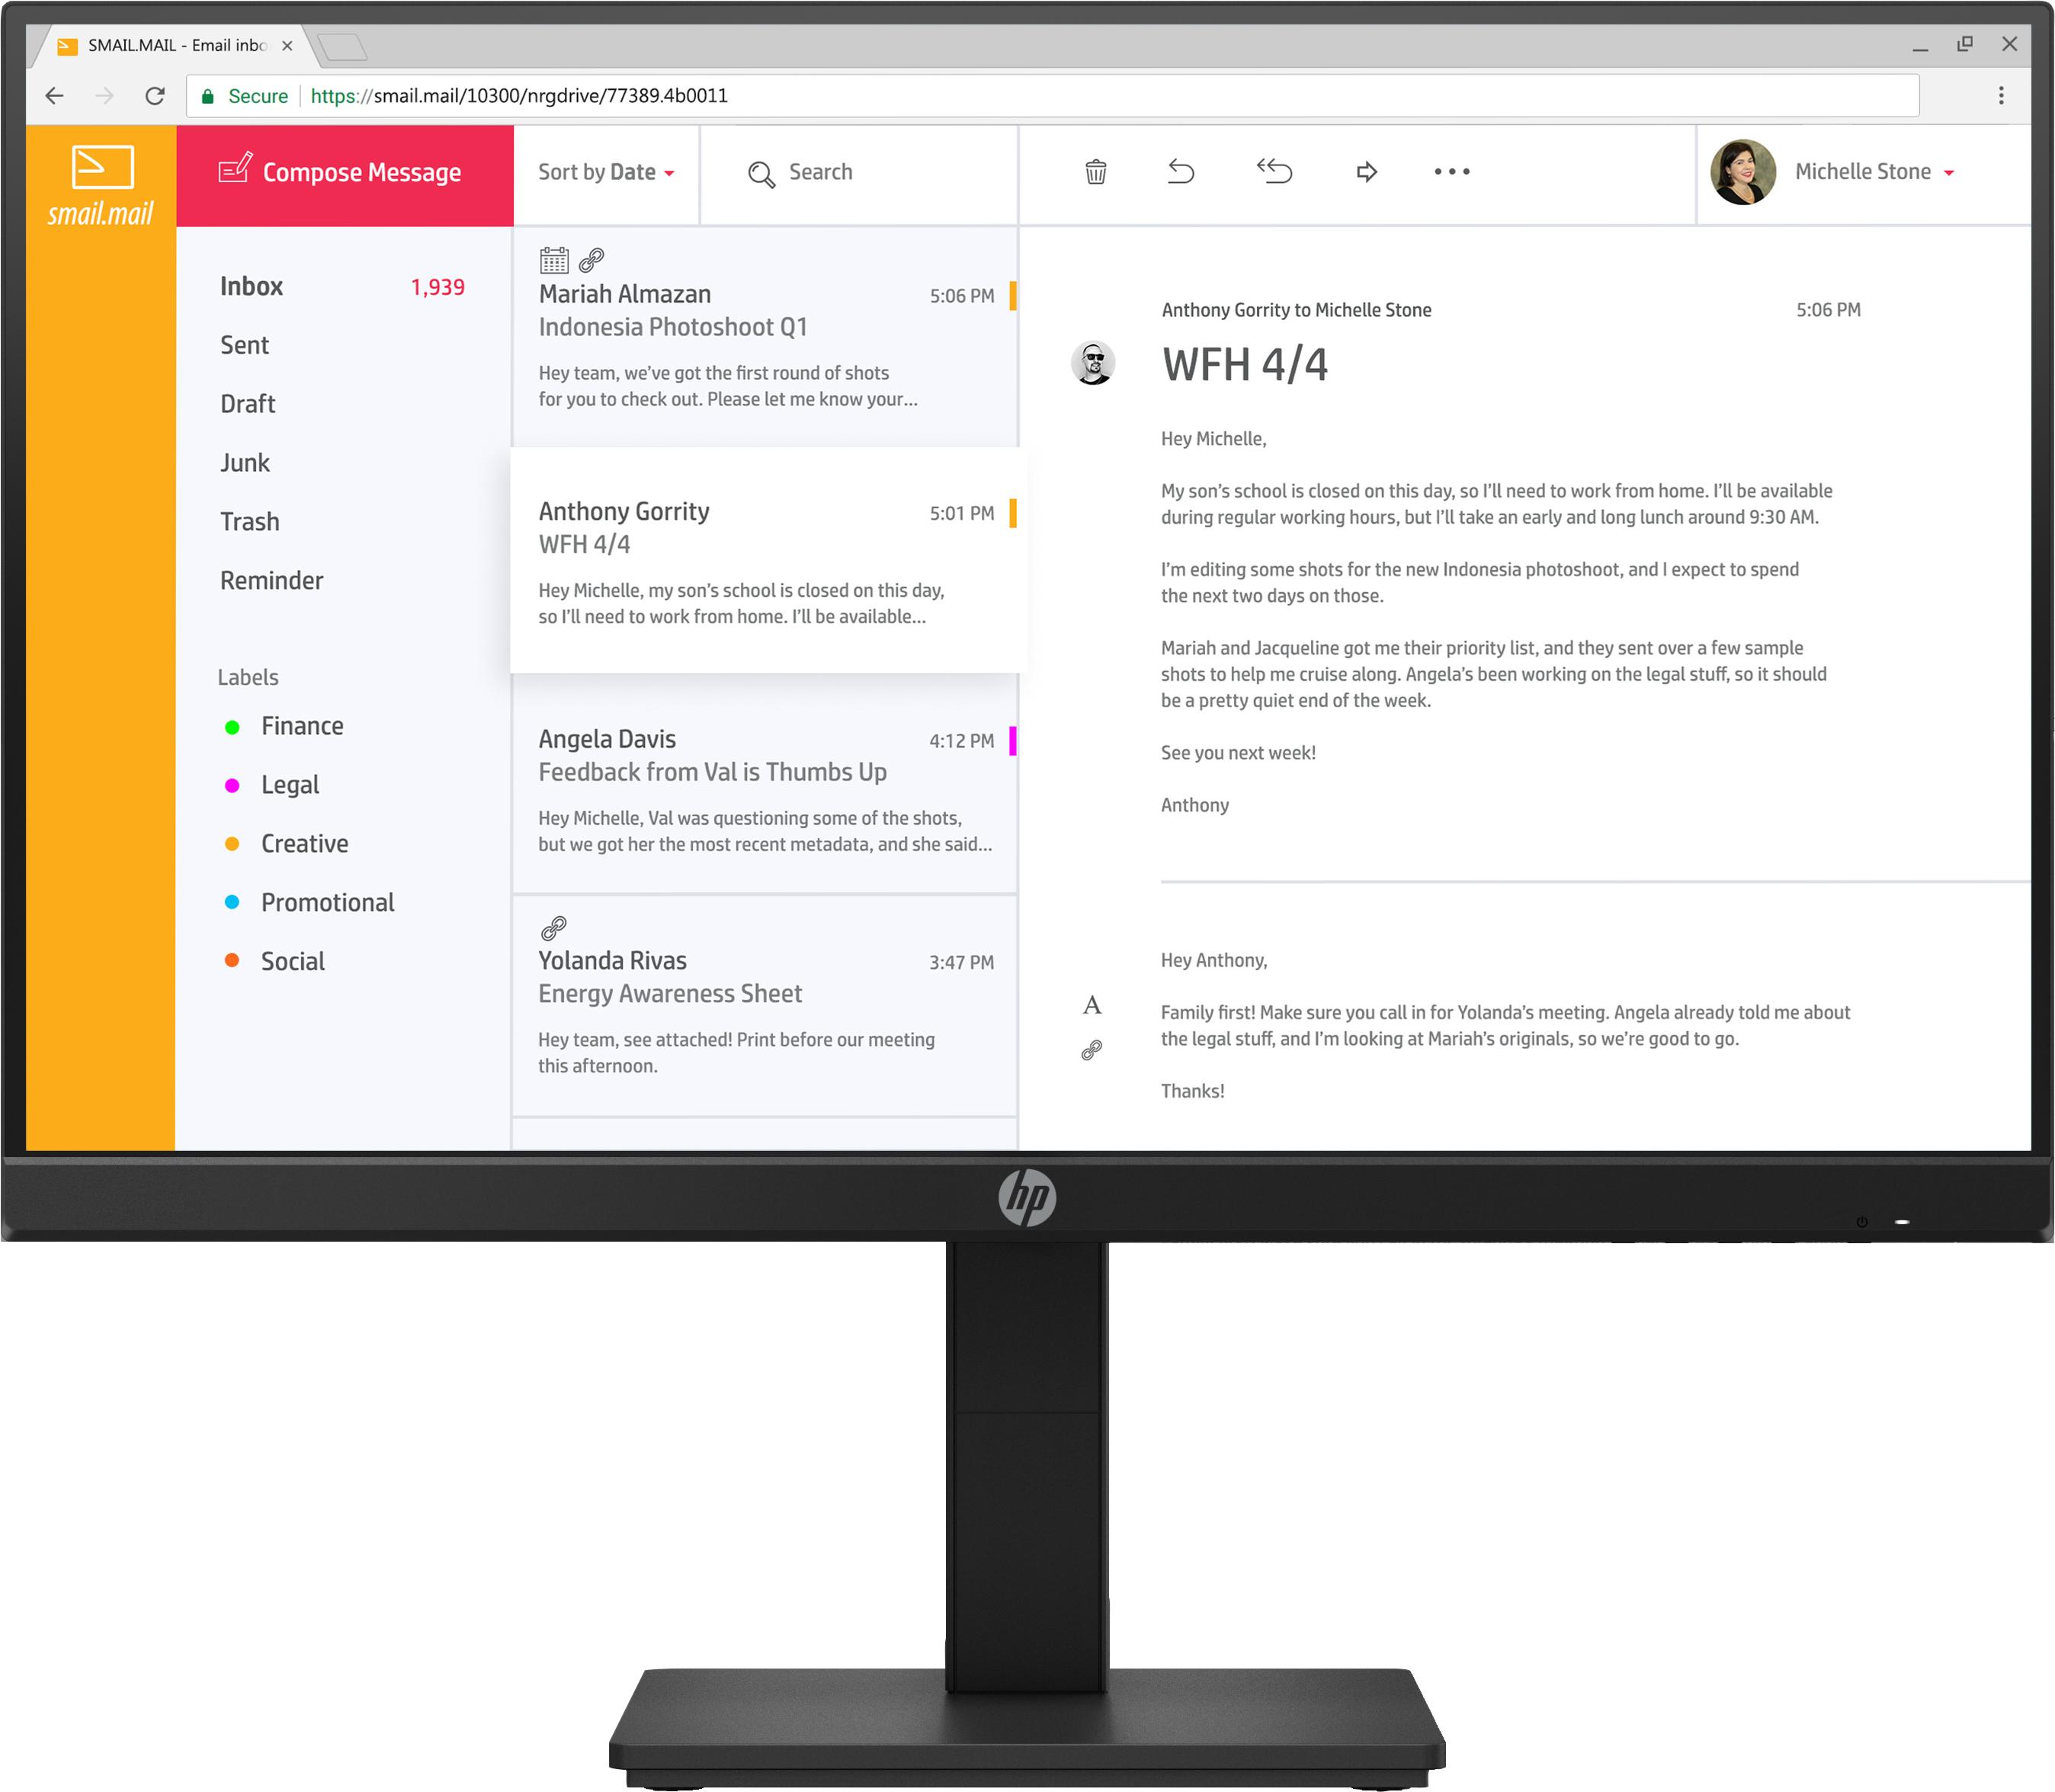Click the Sent folder in sidebar

245,344
